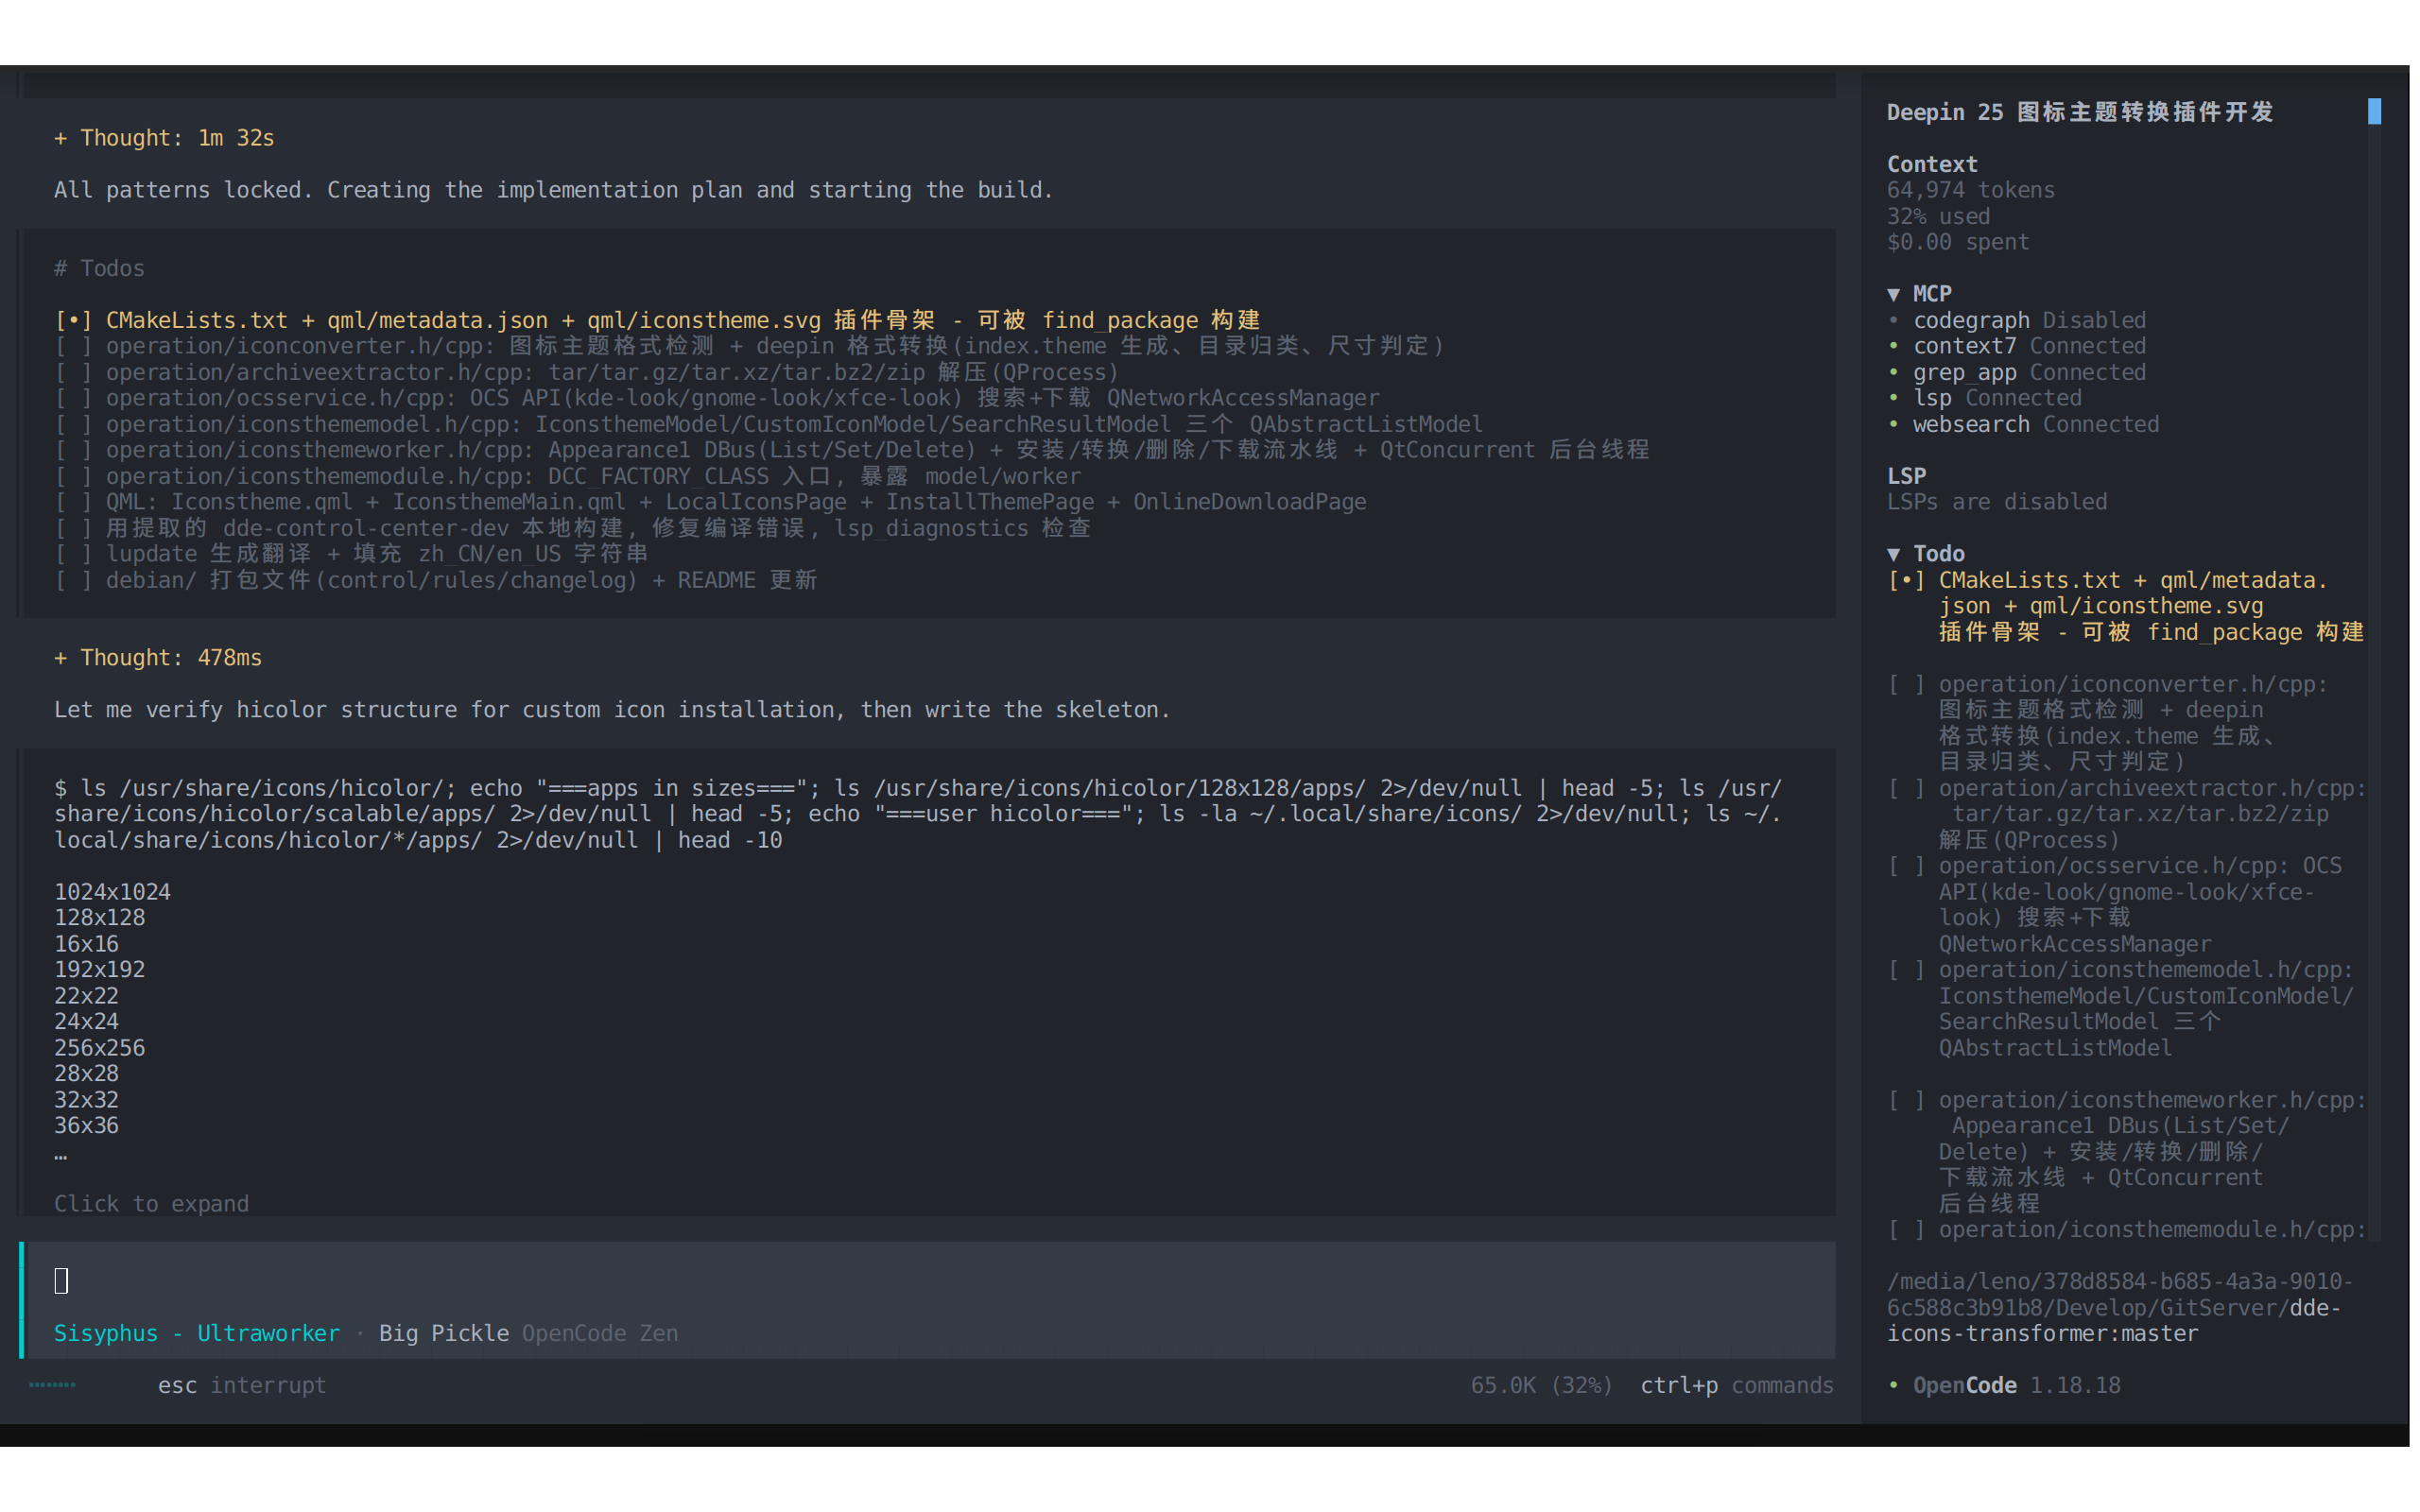Click the '1024x1024' output line

coord(112,892)
